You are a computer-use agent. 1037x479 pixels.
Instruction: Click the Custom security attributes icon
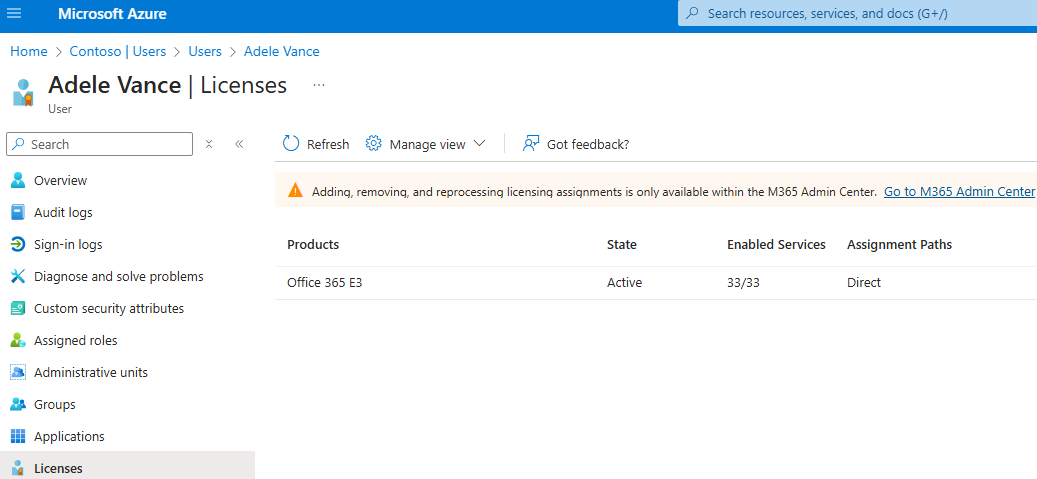(x=18, y=308)
